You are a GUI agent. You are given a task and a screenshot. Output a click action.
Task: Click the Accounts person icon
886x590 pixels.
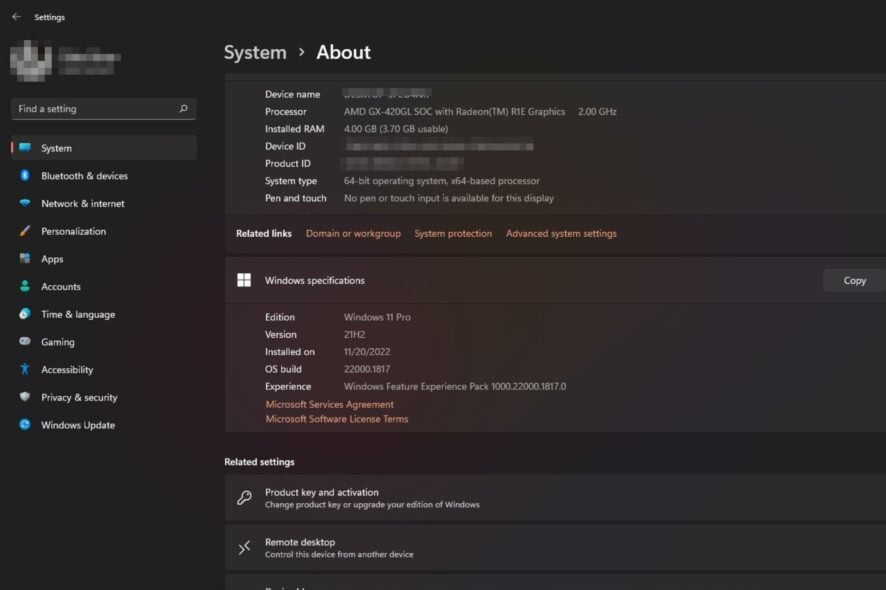25,287
